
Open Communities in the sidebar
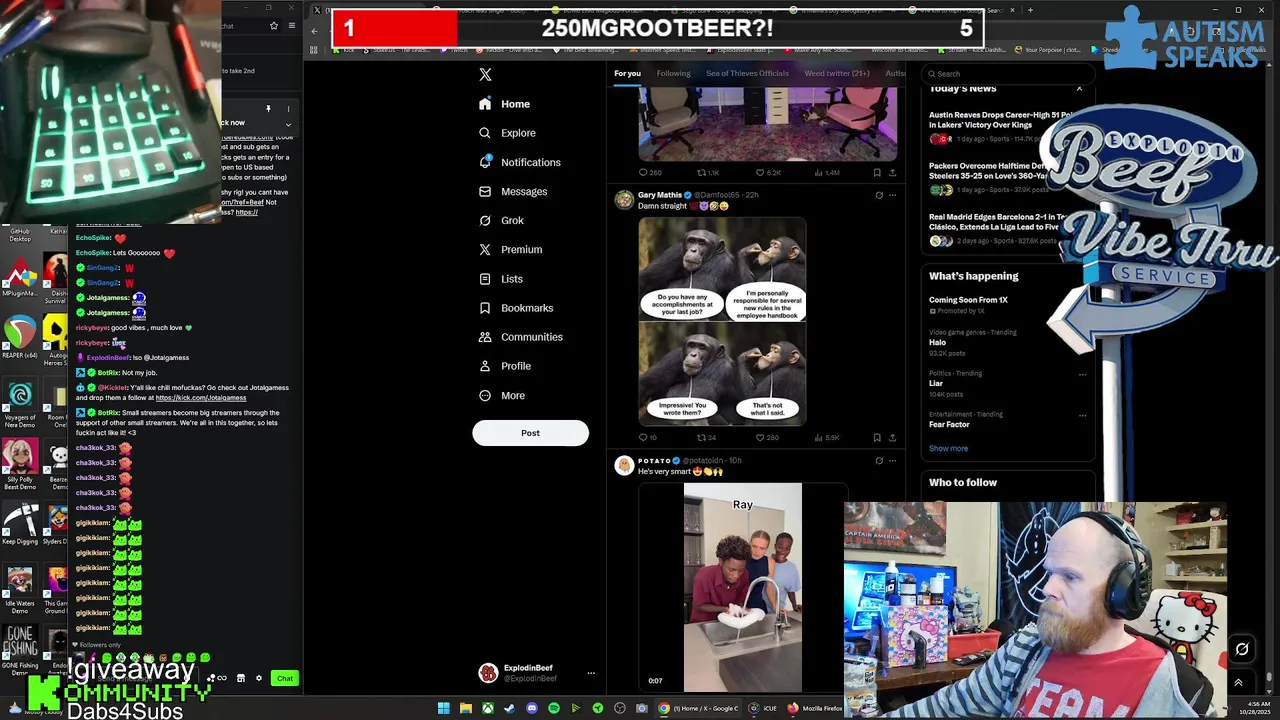point(520,337)
